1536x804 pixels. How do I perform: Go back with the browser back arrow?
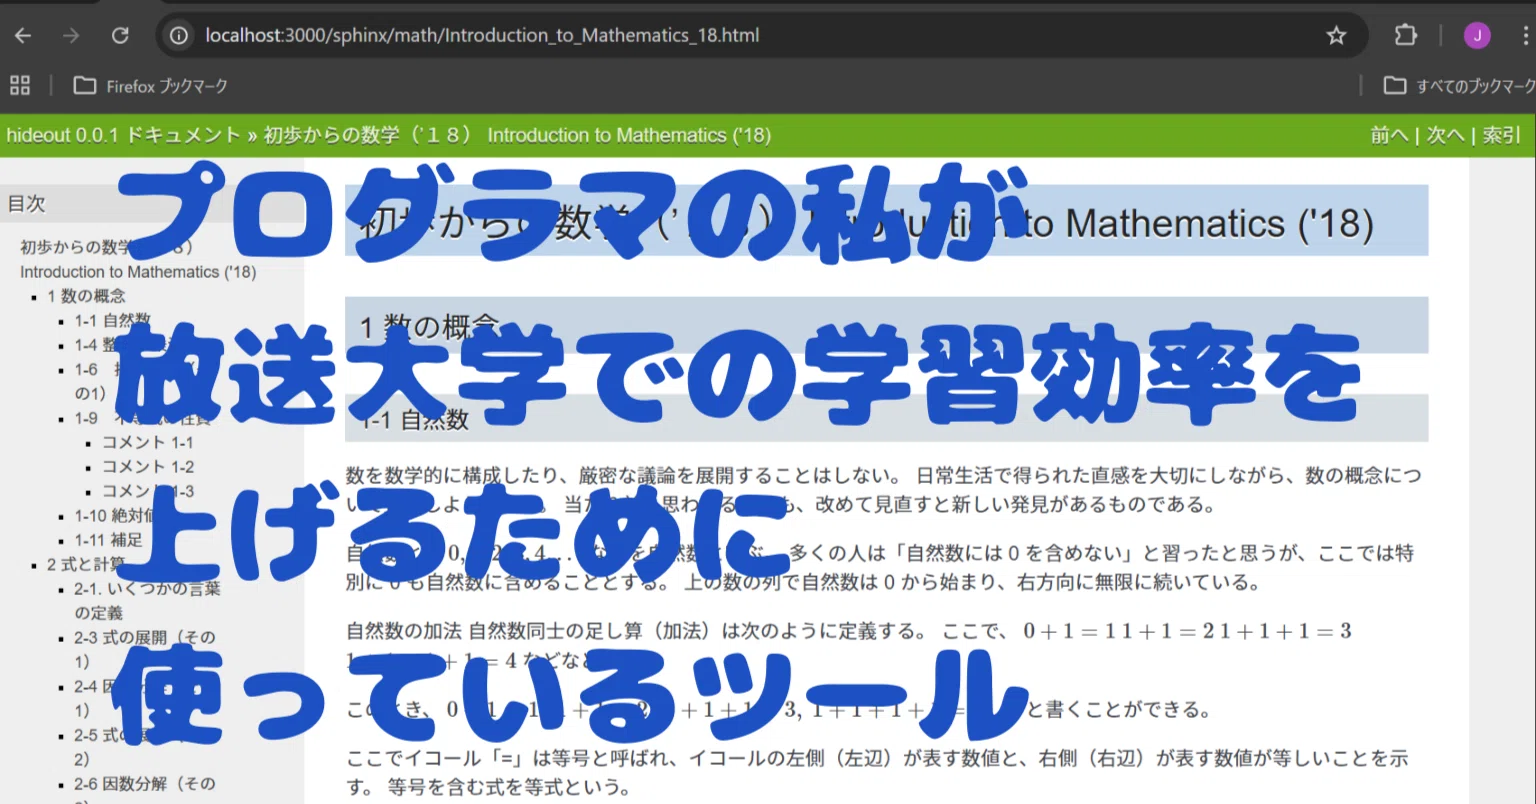tap(23, 36)
